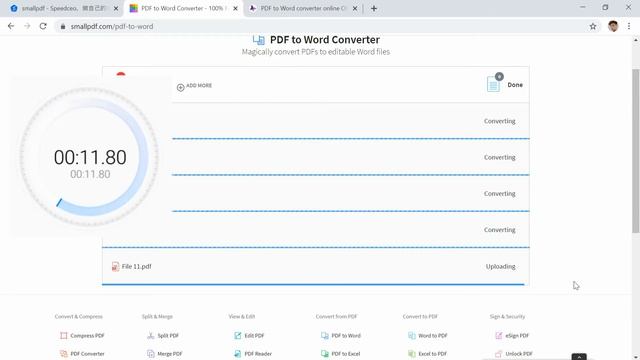Screen dimensions: 640x360
Task: Click the PDF to Excel icon
Action: coord(324,353)
